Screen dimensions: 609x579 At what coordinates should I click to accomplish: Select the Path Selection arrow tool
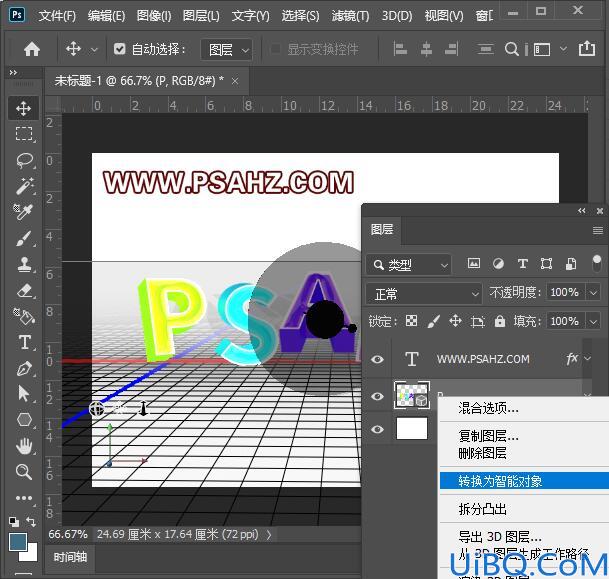click(24, 394)
